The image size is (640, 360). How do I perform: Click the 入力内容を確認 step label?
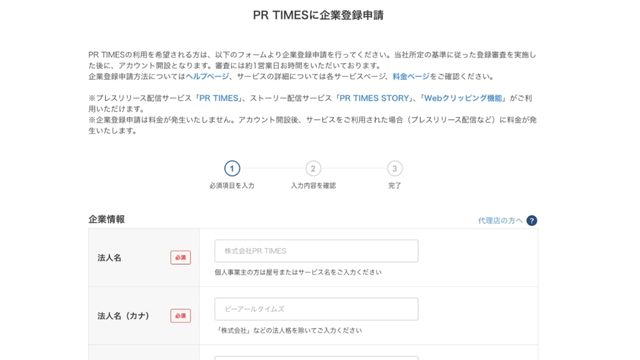(x=313, y=185)
